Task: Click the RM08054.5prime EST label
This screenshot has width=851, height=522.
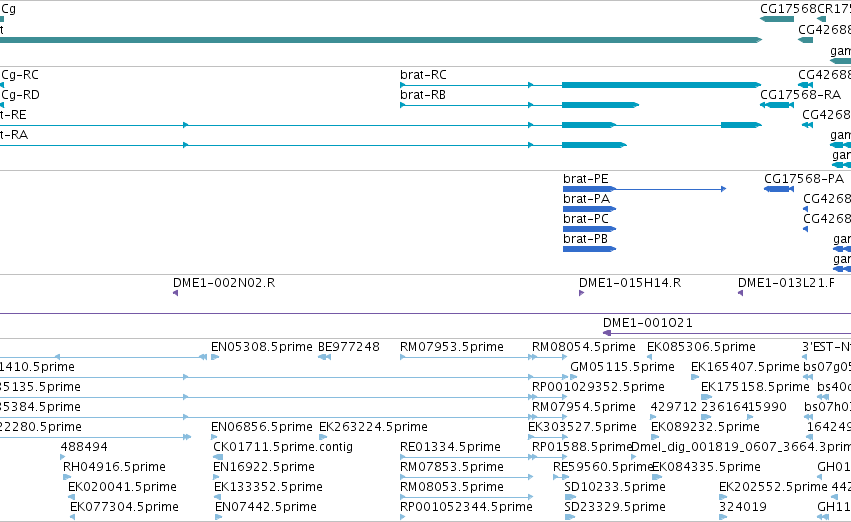Action: pos(583,347)
